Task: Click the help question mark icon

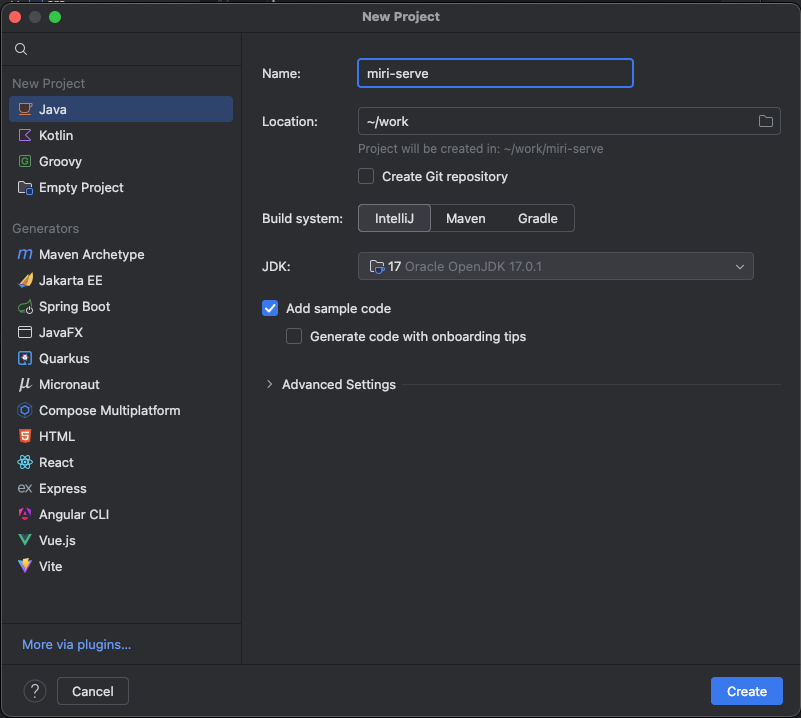Action: tap(35, 691)
